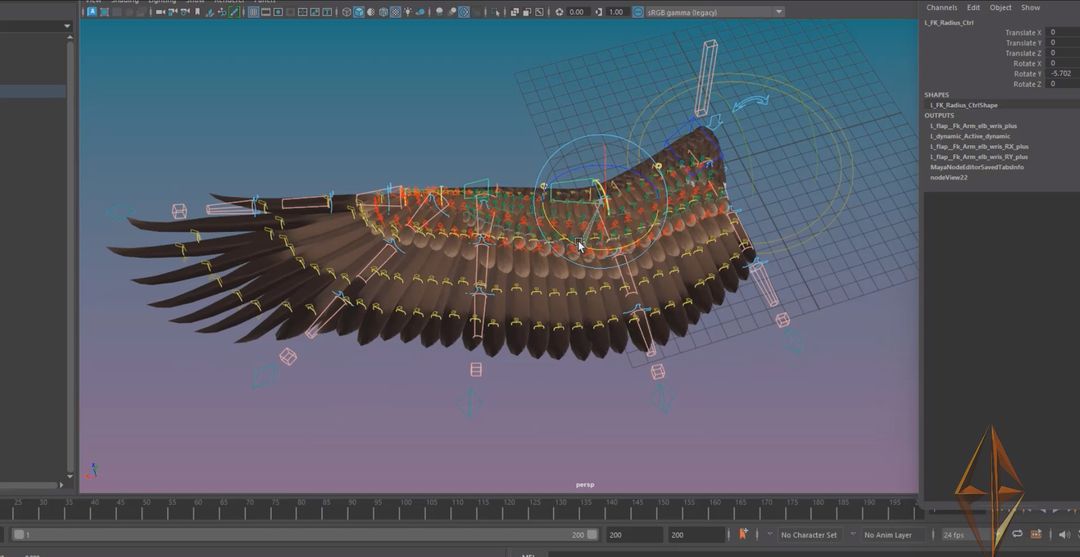Click the Translate Y value field
Screen dimensions: 1080x557
(x=1062, y=43)
